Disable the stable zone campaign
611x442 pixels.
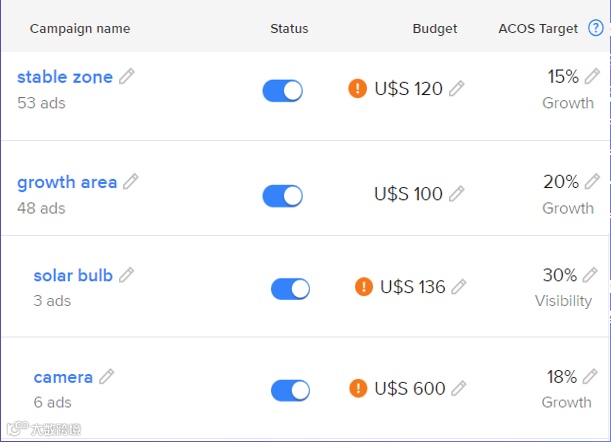[x=282, y=91]
